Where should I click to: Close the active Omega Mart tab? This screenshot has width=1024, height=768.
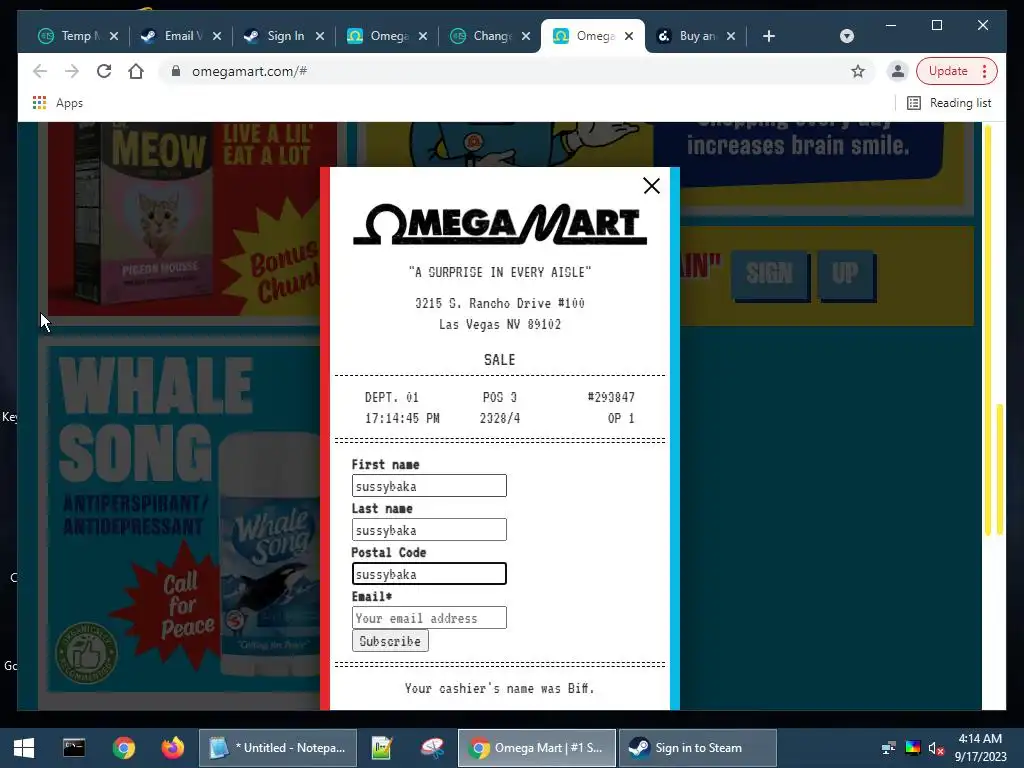click(629, 36)
